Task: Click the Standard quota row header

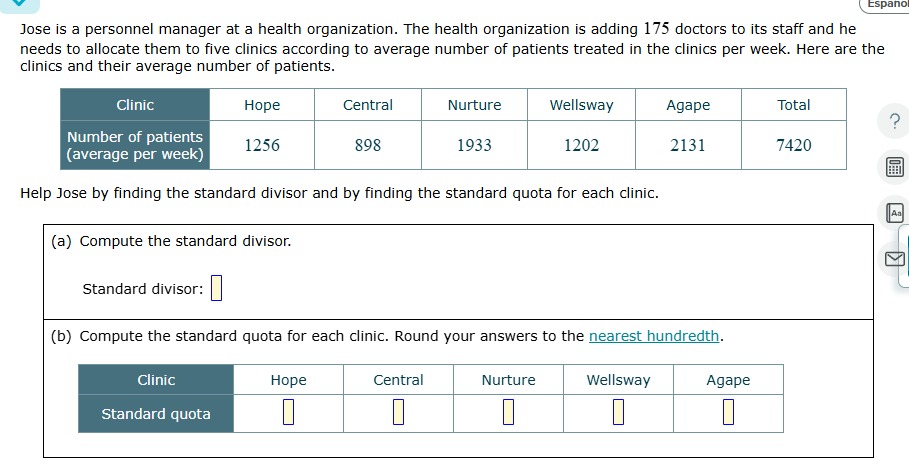Action: coord(156,413)
